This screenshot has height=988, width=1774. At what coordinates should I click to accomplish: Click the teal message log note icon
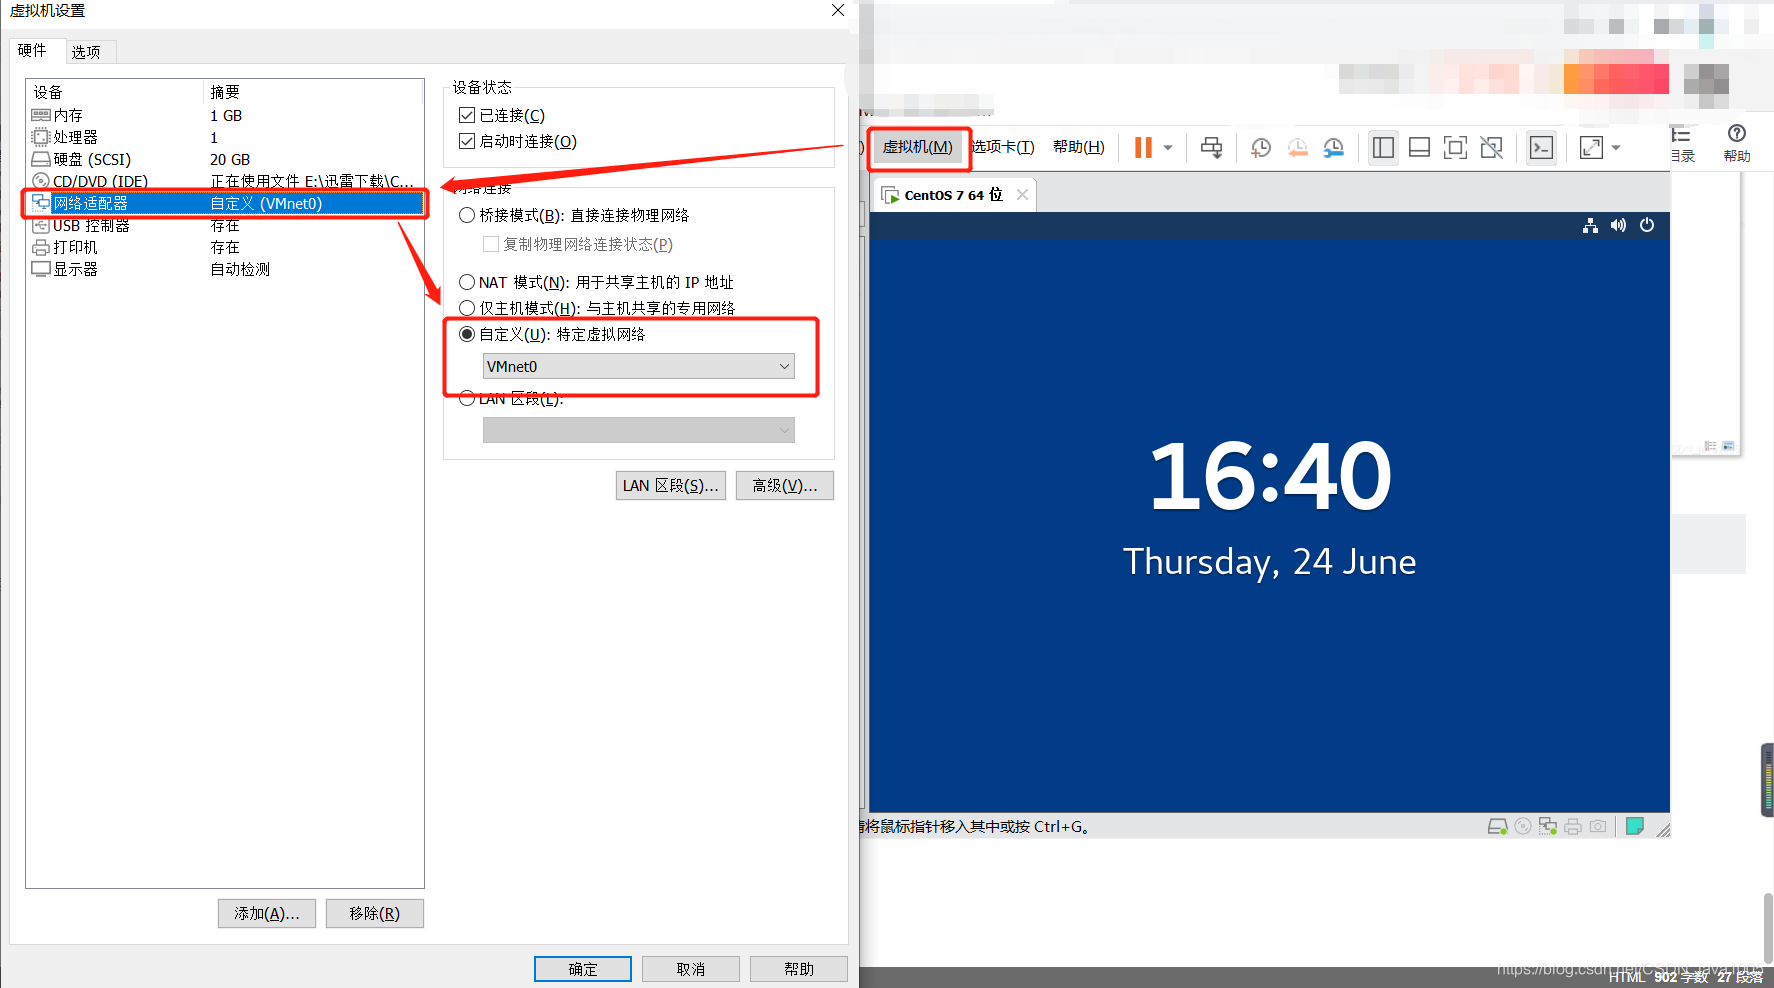point(1635,826)
